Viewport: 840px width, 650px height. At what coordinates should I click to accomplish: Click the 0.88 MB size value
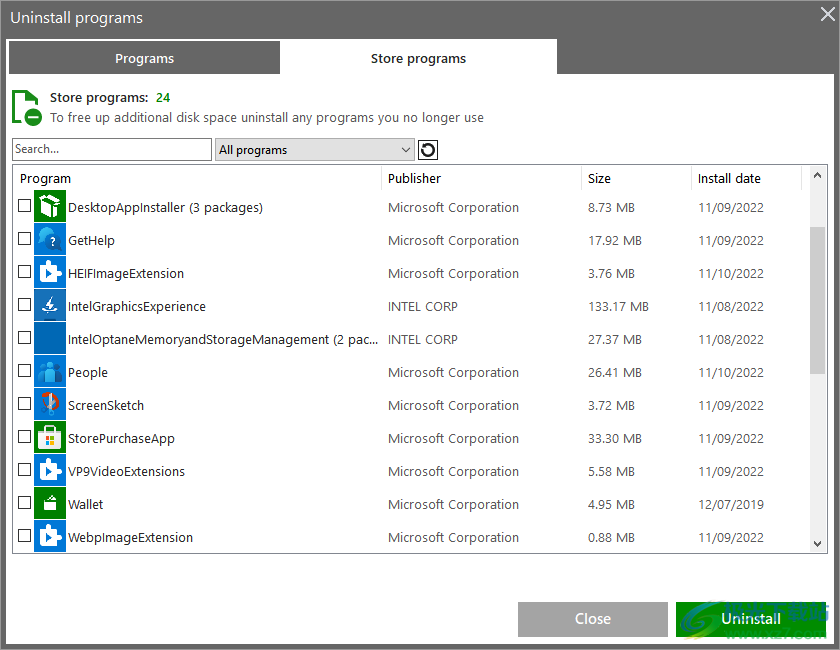coord(611,537)
